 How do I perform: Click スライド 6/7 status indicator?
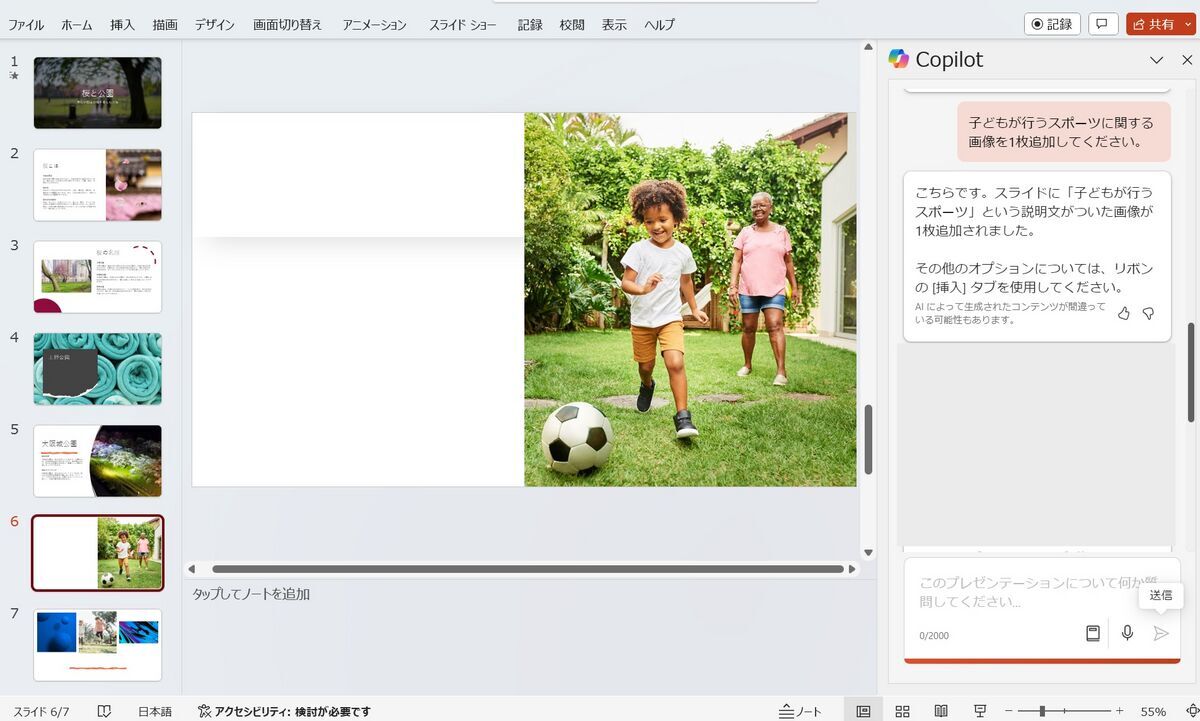(x=41, y=711)
